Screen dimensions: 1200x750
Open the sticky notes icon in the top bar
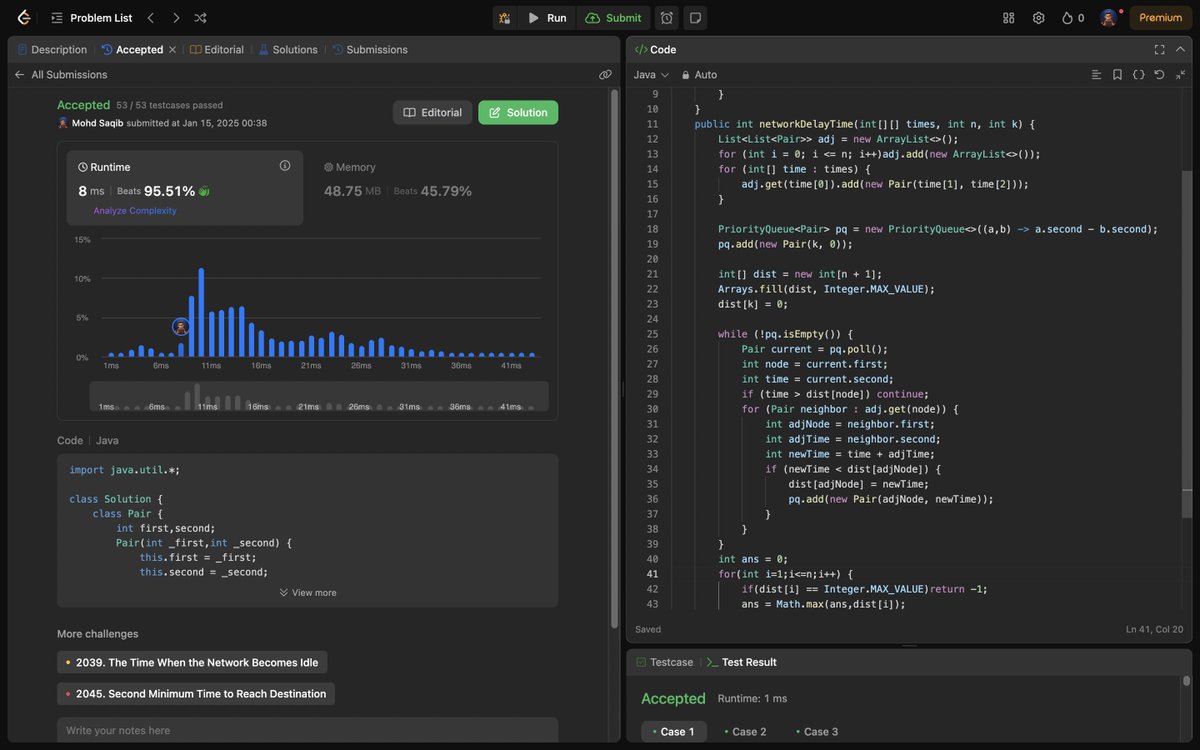point(696,18)
